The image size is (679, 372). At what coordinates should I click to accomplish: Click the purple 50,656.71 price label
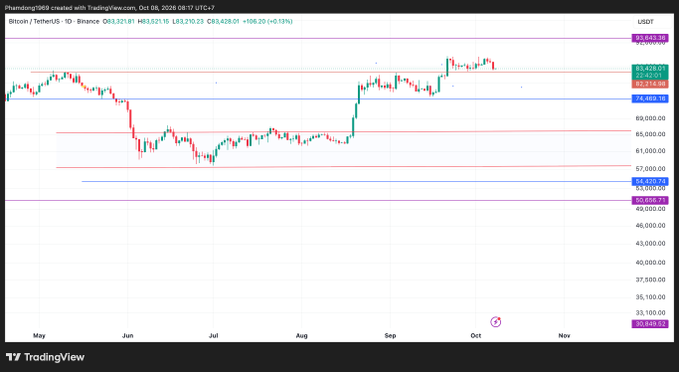point(650,200)
